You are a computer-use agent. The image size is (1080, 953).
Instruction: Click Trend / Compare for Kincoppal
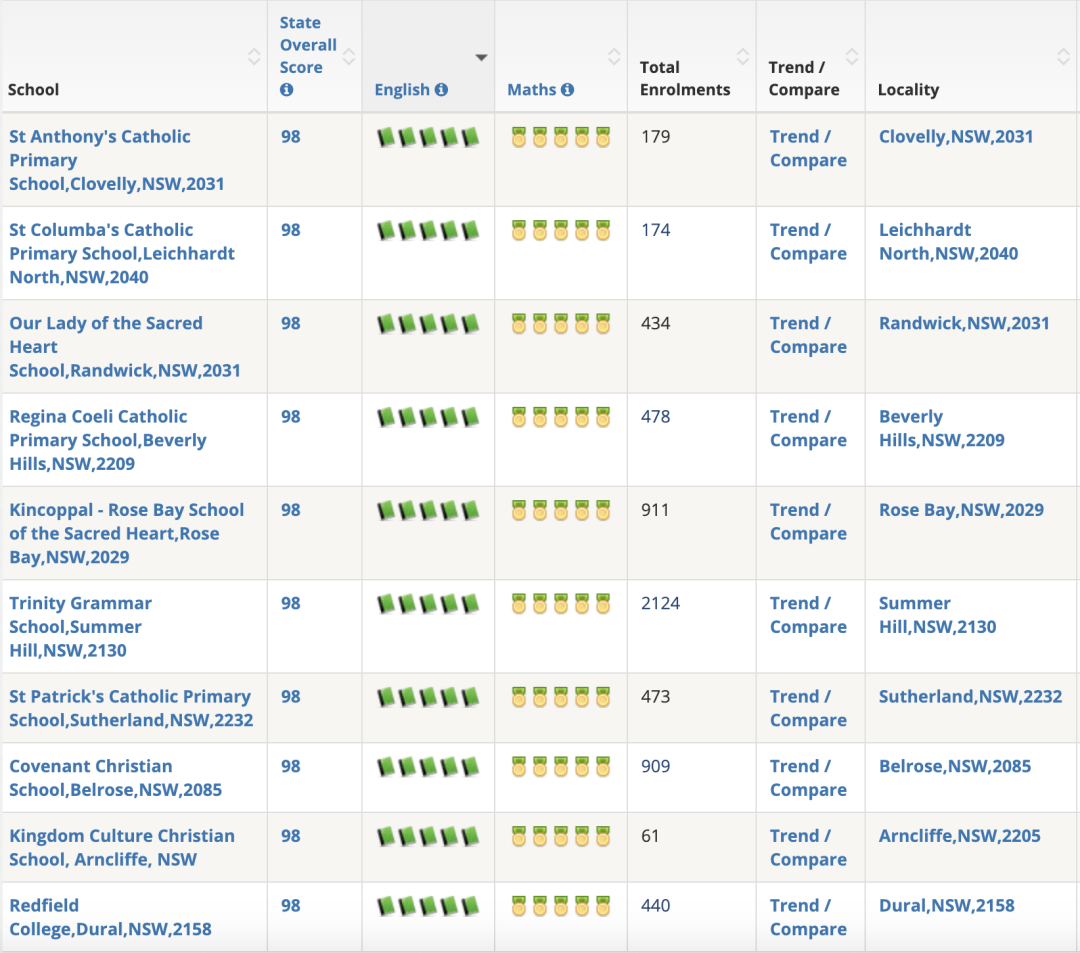pos(808,521)
